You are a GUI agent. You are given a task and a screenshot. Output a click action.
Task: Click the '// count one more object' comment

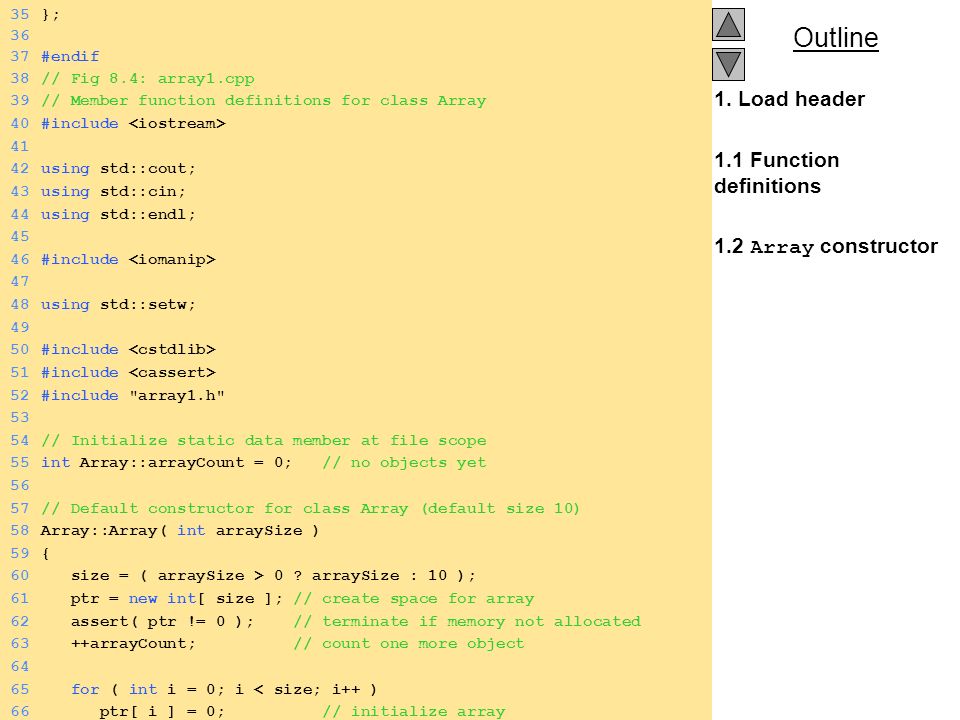tap(409, 643)
